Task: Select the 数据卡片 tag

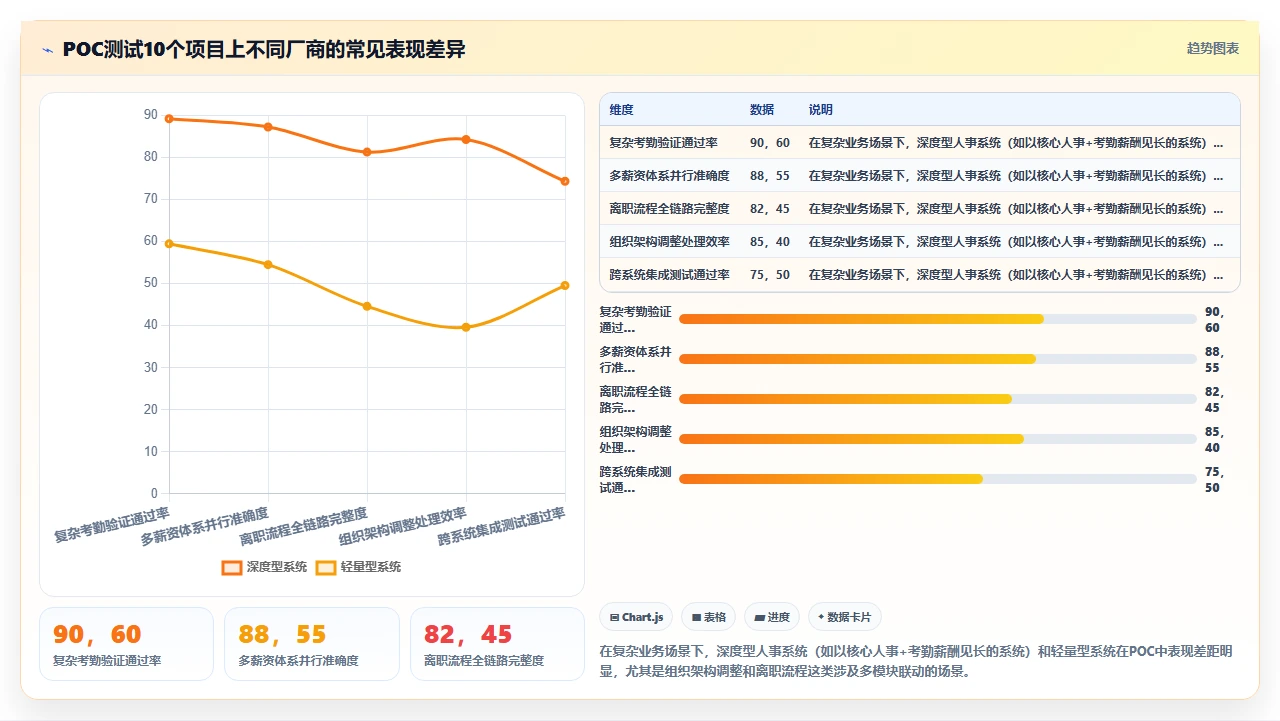Action: click(845, 617)
